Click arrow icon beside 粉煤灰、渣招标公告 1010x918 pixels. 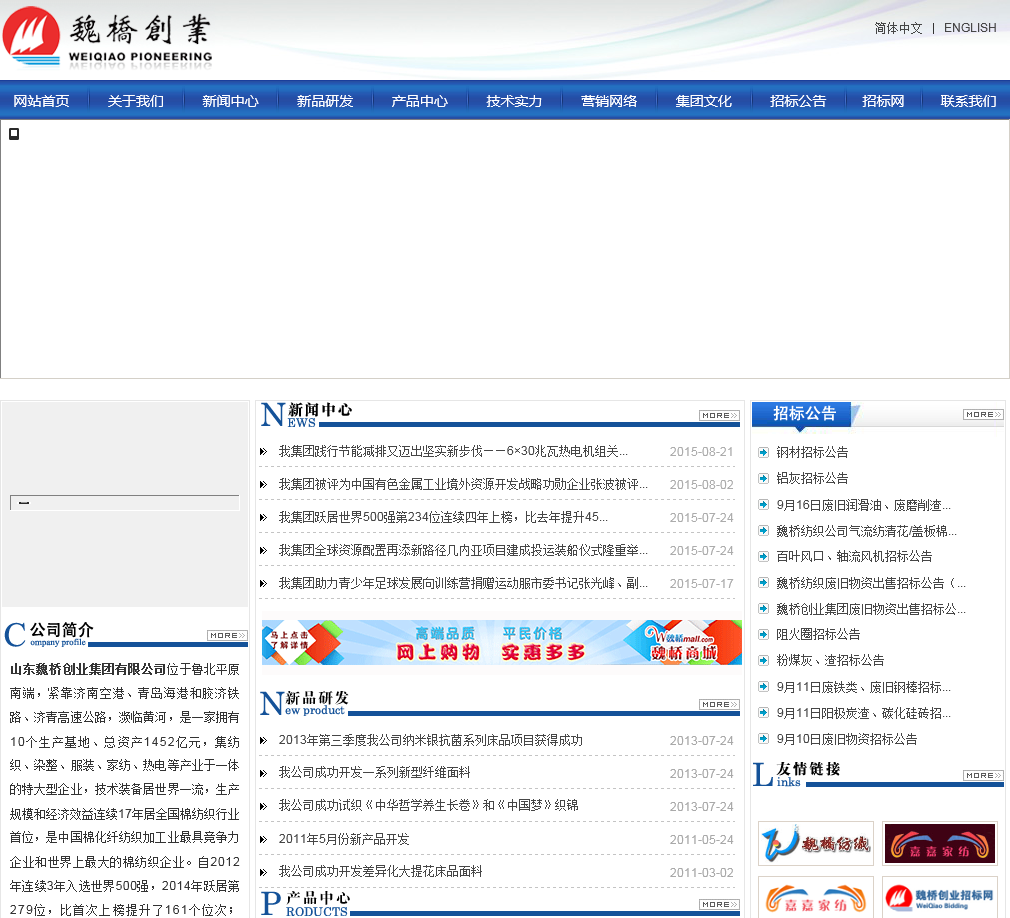coord(763,660)
